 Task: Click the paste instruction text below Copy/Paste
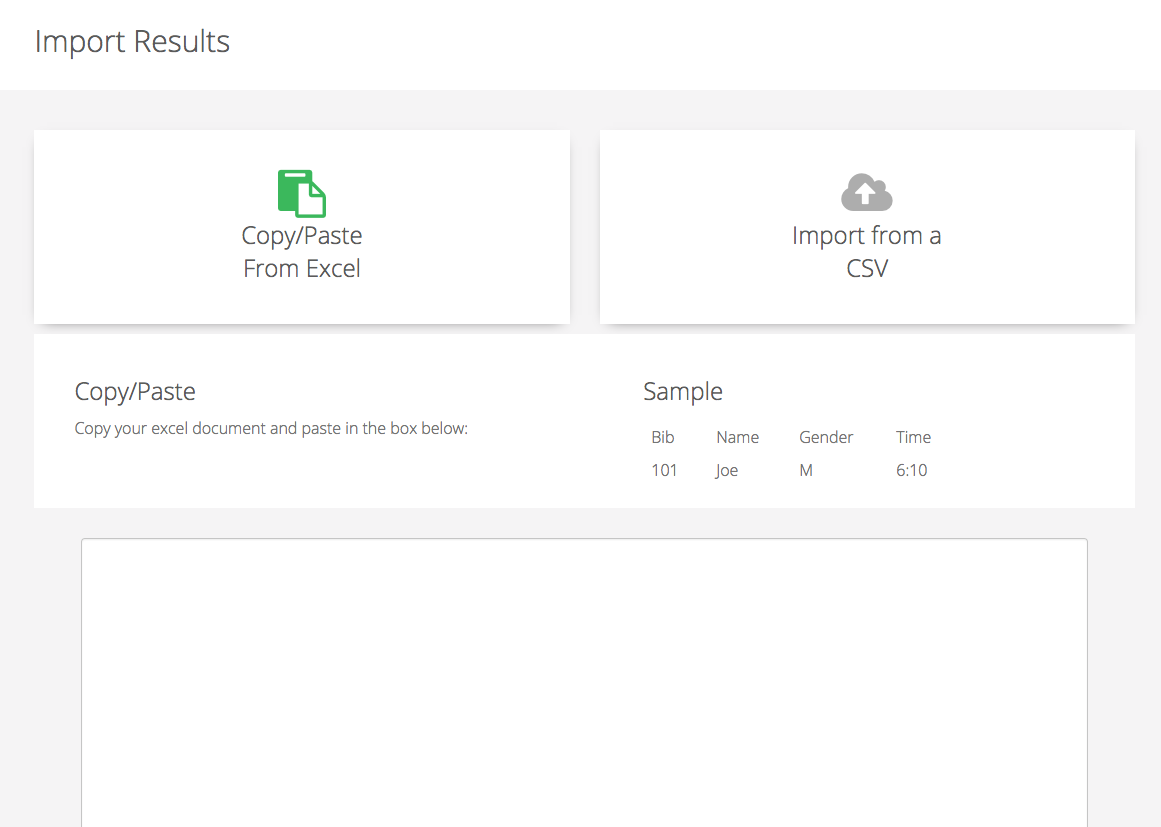pyautogui.click(x=271, y=429)
